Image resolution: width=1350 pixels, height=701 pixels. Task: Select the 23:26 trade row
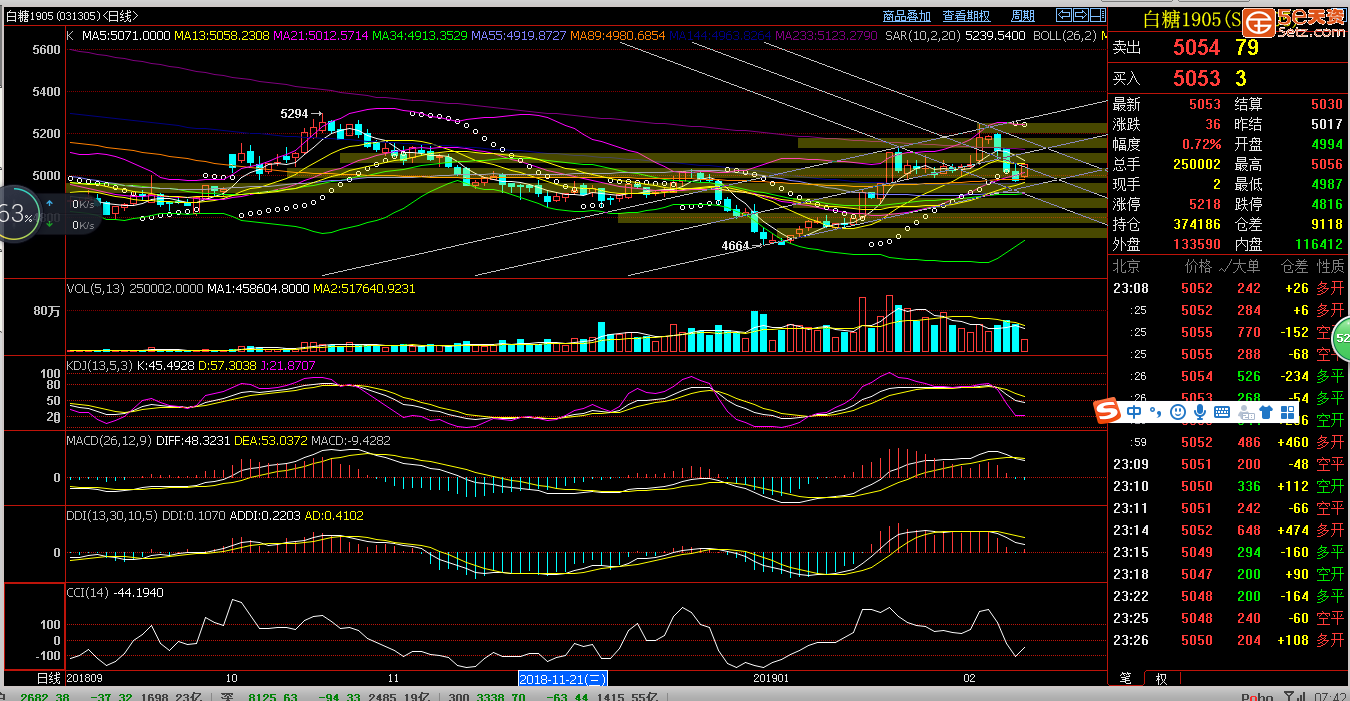[x=1229, y=640]
